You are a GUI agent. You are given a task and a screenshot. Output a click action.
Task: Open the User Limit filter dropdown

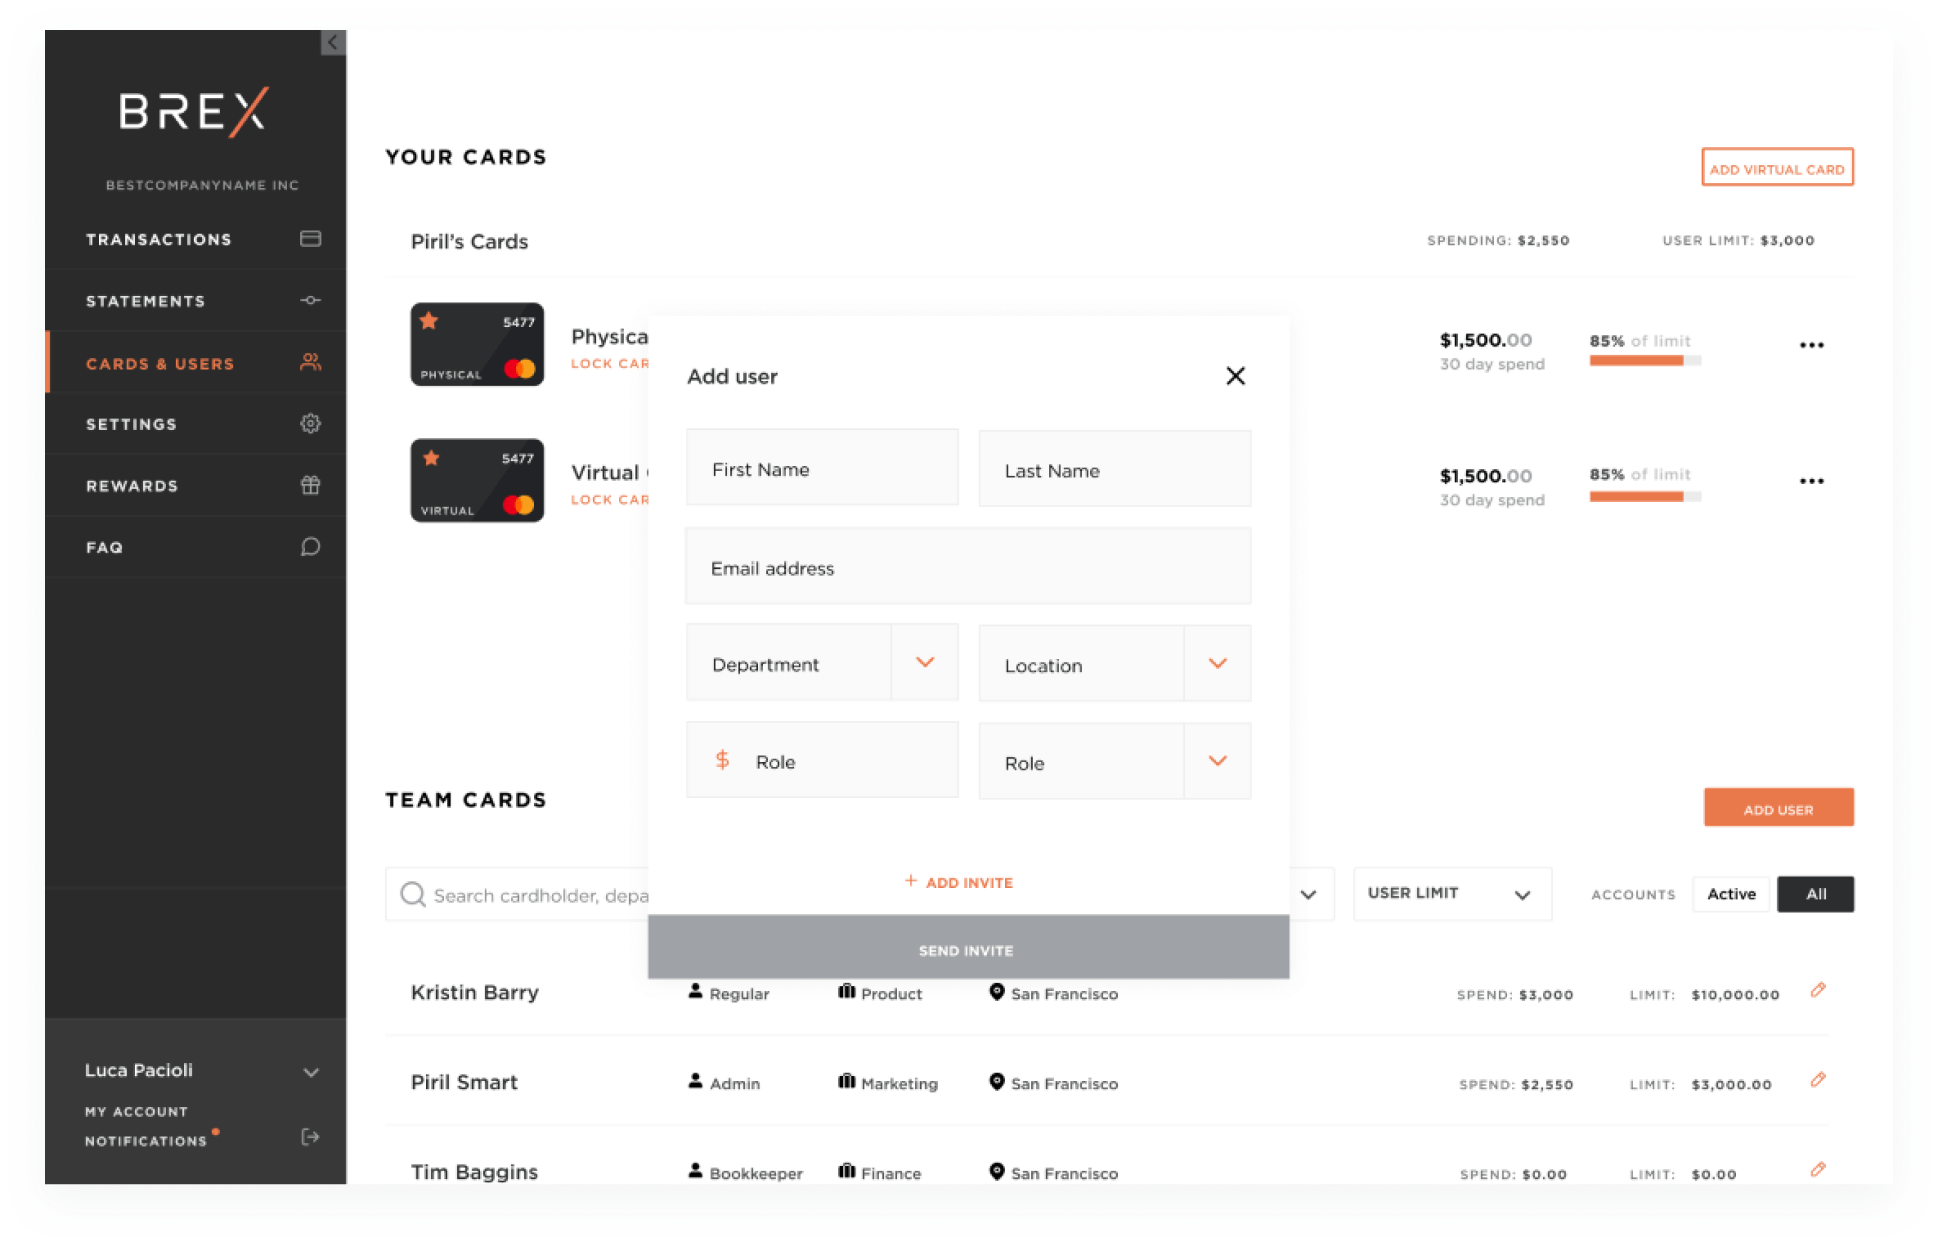point(1451,893)
